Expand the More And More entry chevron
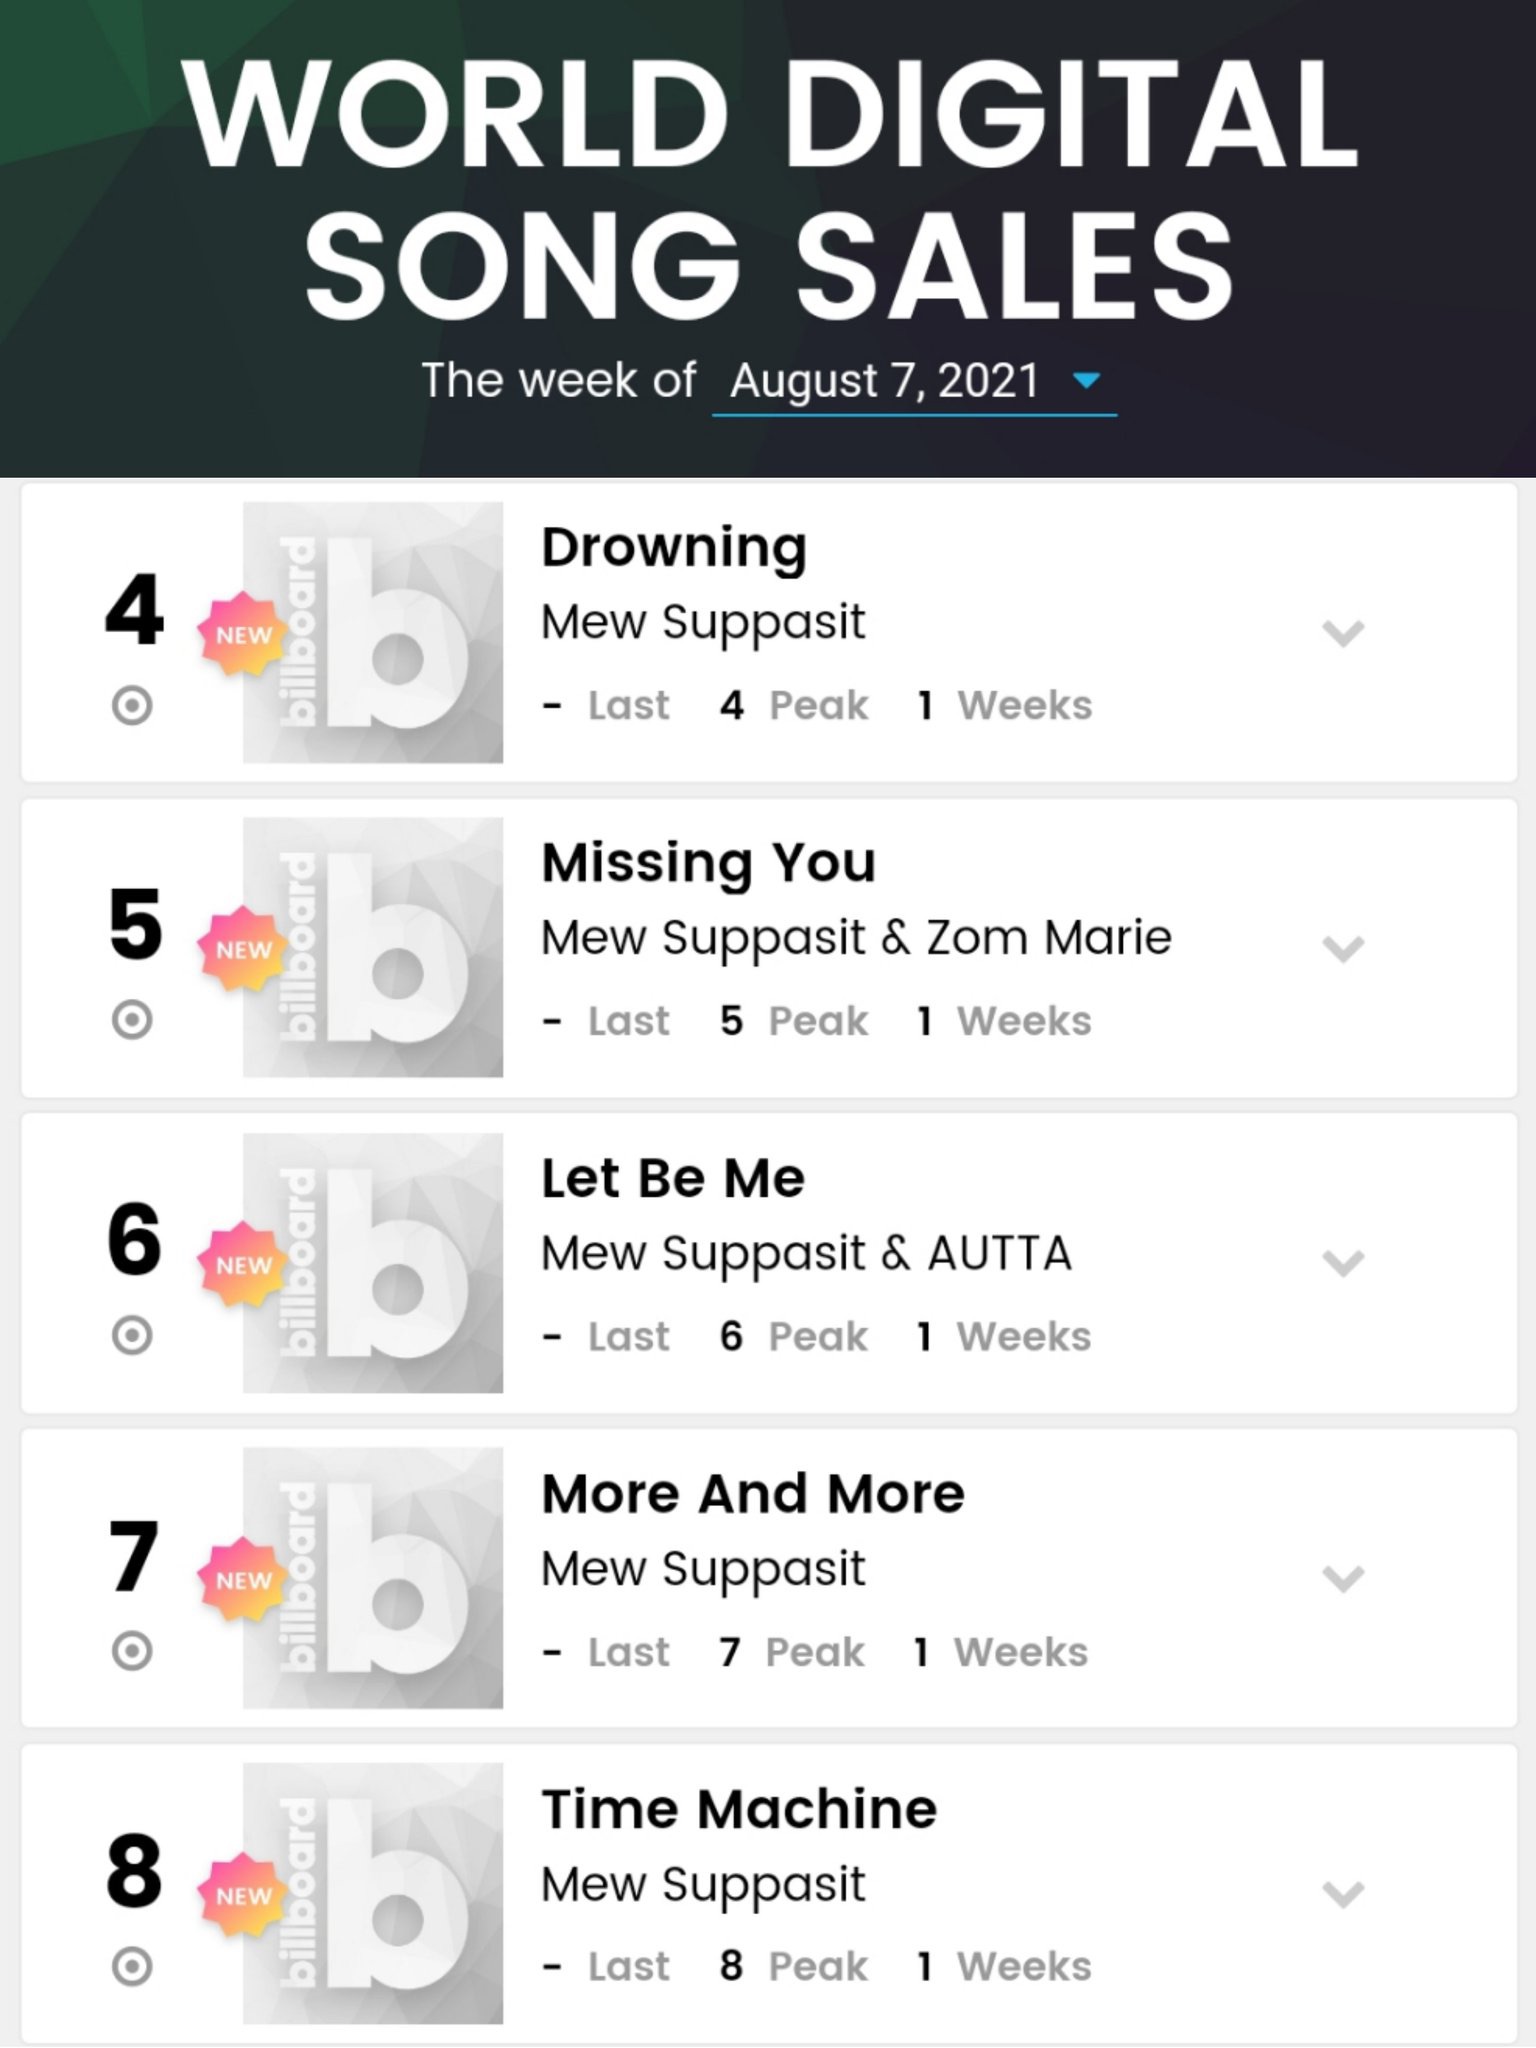Image resolution: width=1536 pixels, height=2048 pixels. coord(1342,1579)
